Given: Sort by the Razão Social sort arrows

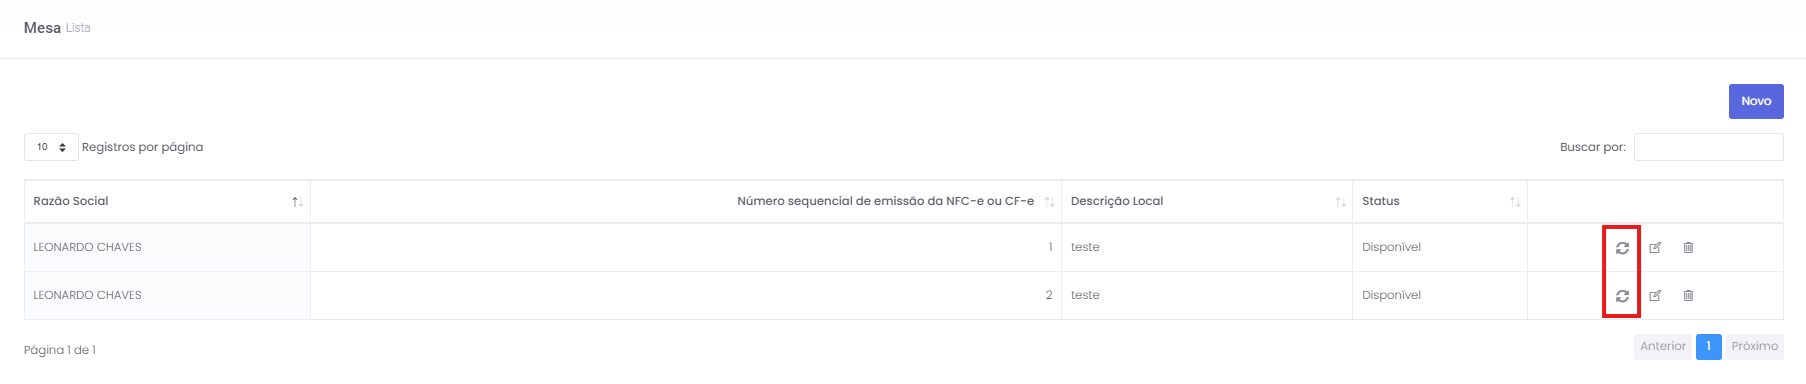Looking at the screenshot, I should 297,202.
